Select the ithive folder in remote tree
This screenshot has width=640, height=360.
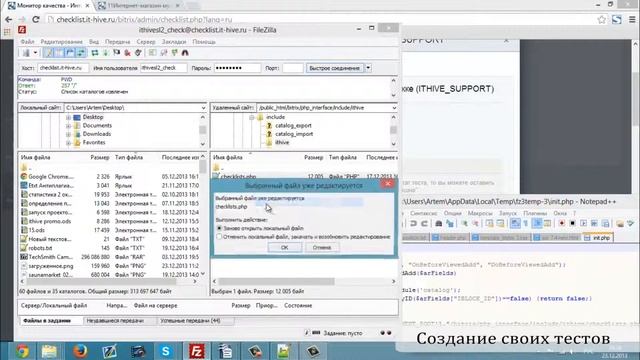[x=282, y=142]
